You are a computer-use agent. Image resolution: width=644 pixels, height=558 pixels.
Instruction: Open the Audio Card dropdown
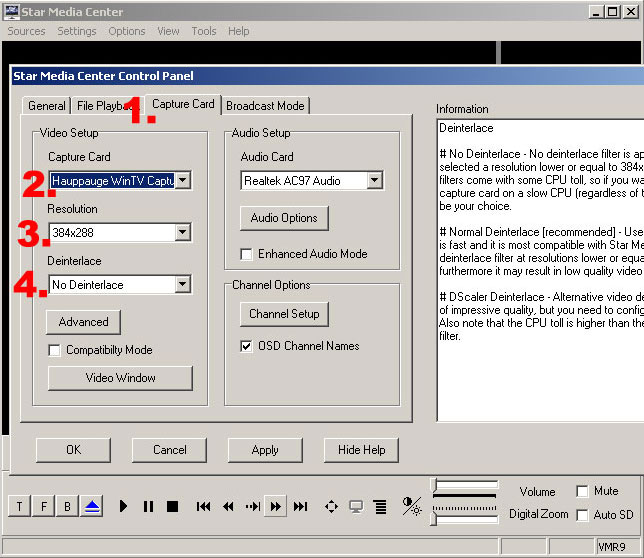coord(375,180)
